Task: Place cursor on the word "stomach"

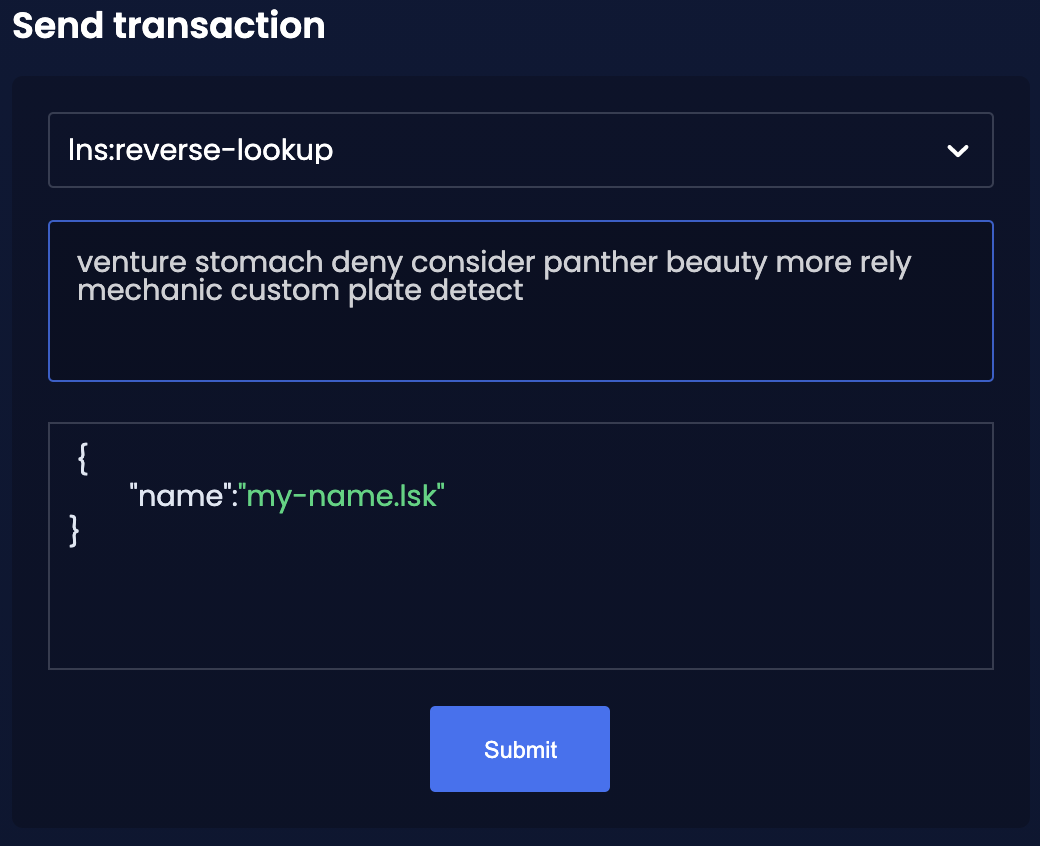Action: tap(259, 262)
